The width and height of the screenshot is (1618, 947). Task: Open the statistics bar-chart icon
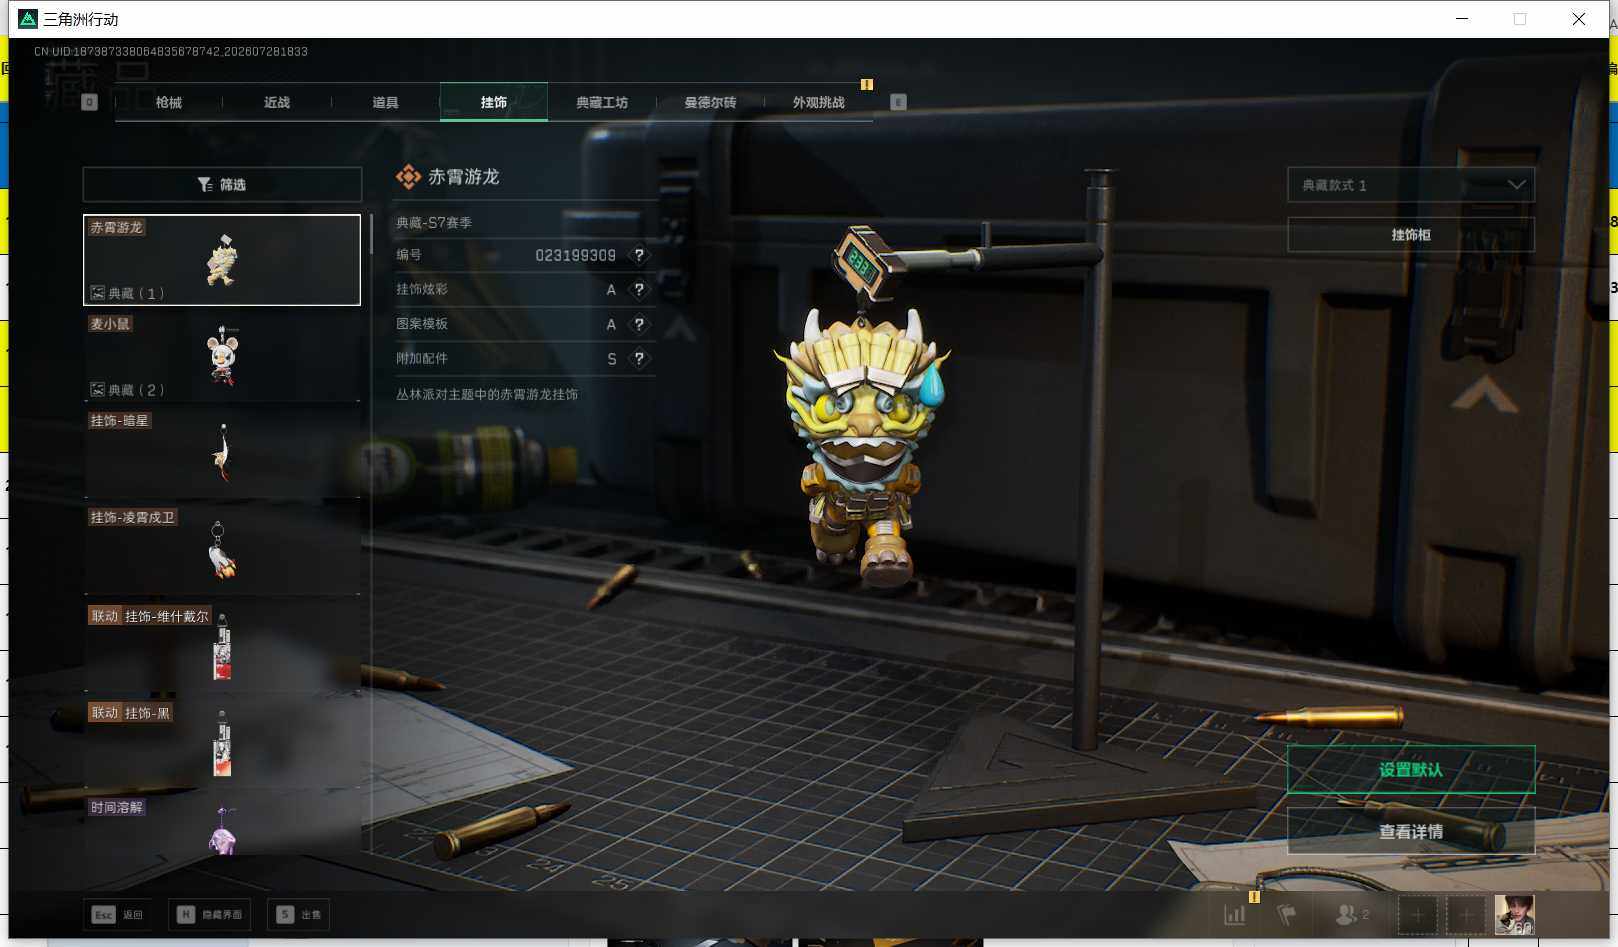1235,914
